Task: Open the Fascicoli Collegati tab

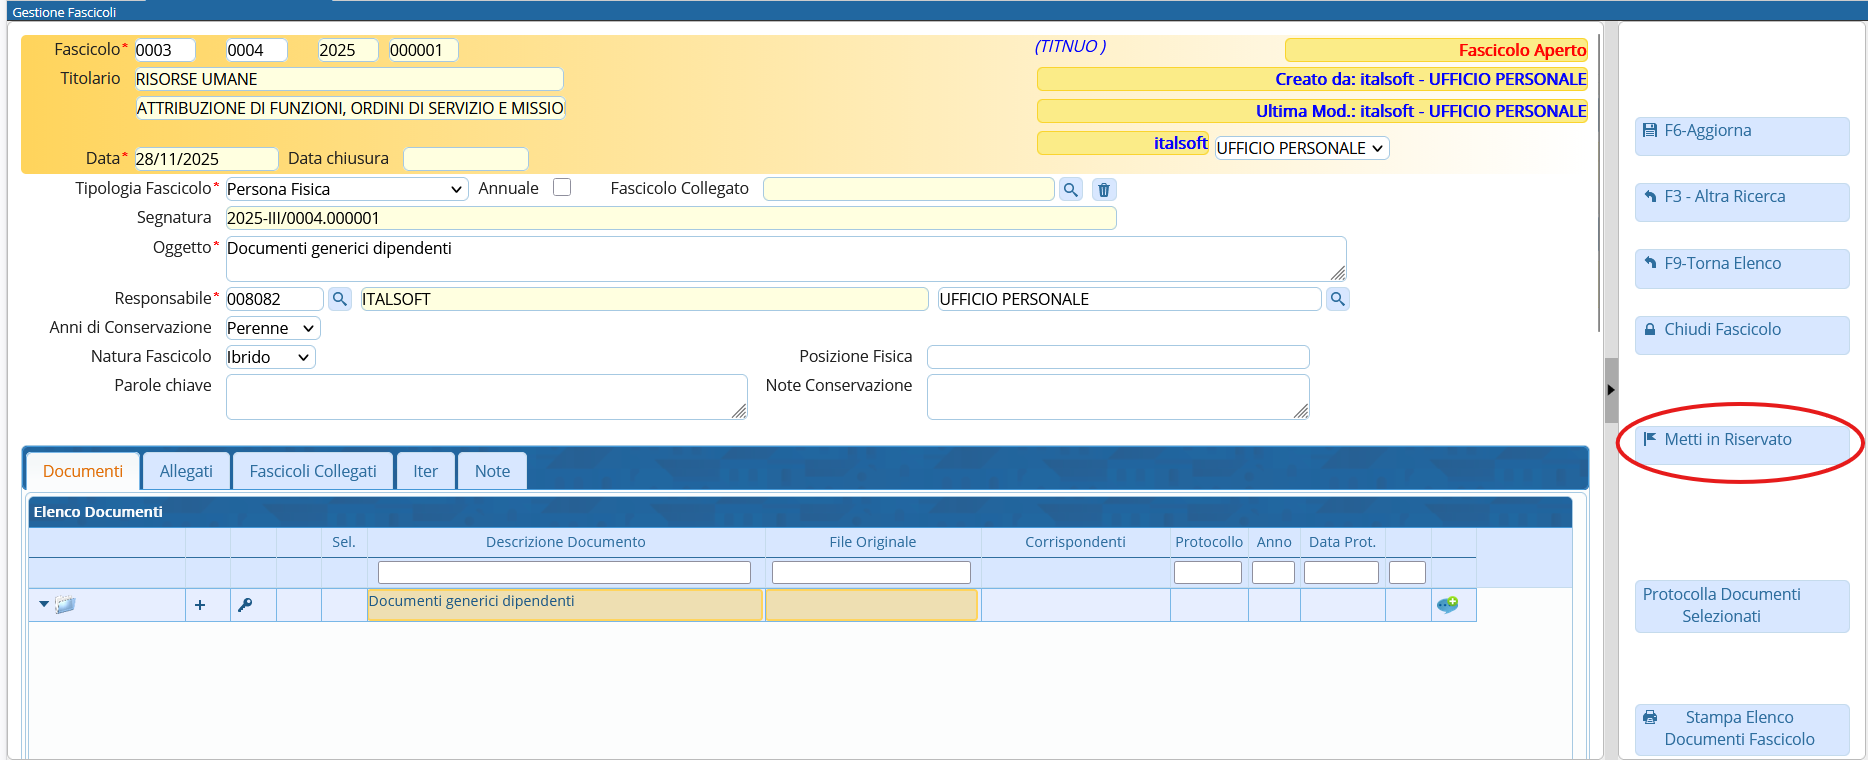Action: (x=313, y=471)
